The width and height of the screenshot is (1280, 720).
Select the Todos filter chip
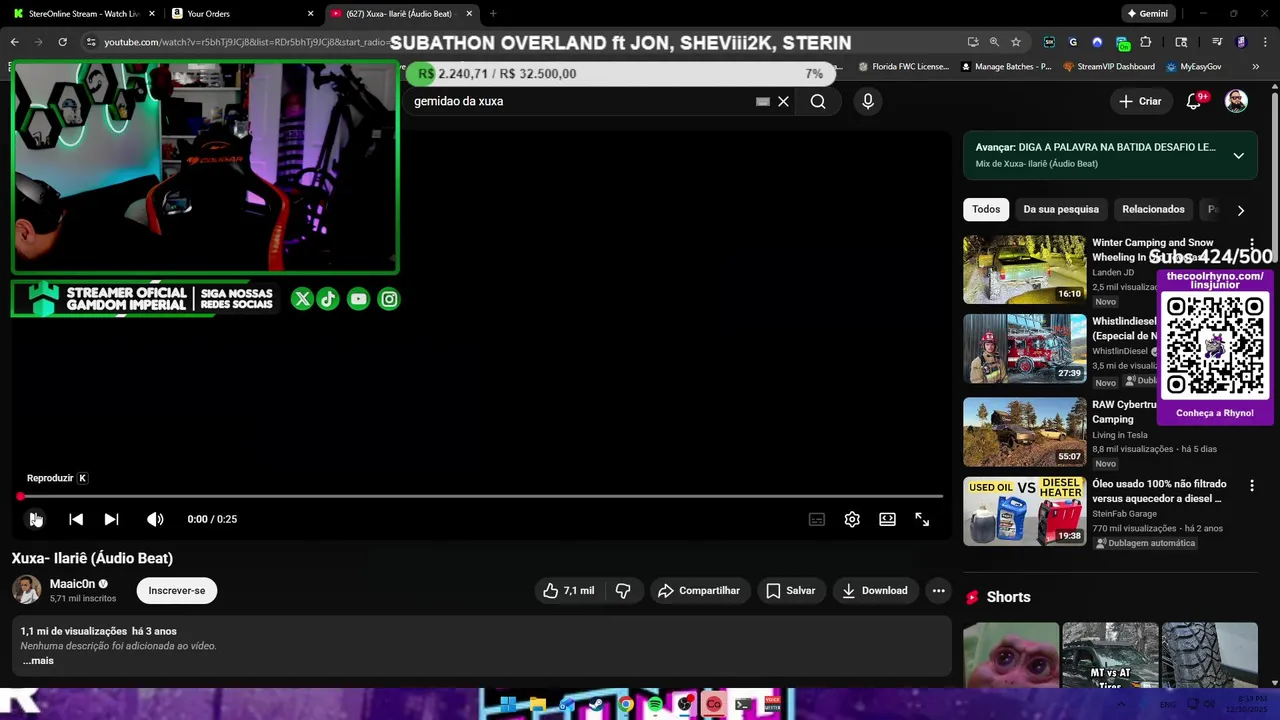pos(986,210)
